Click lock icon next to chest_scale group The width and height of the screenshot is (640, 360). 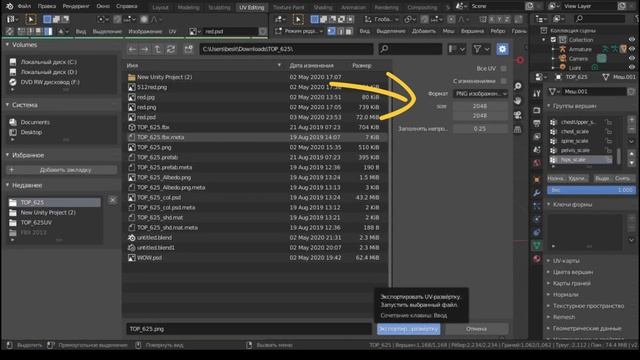click(x=609, y=131)
